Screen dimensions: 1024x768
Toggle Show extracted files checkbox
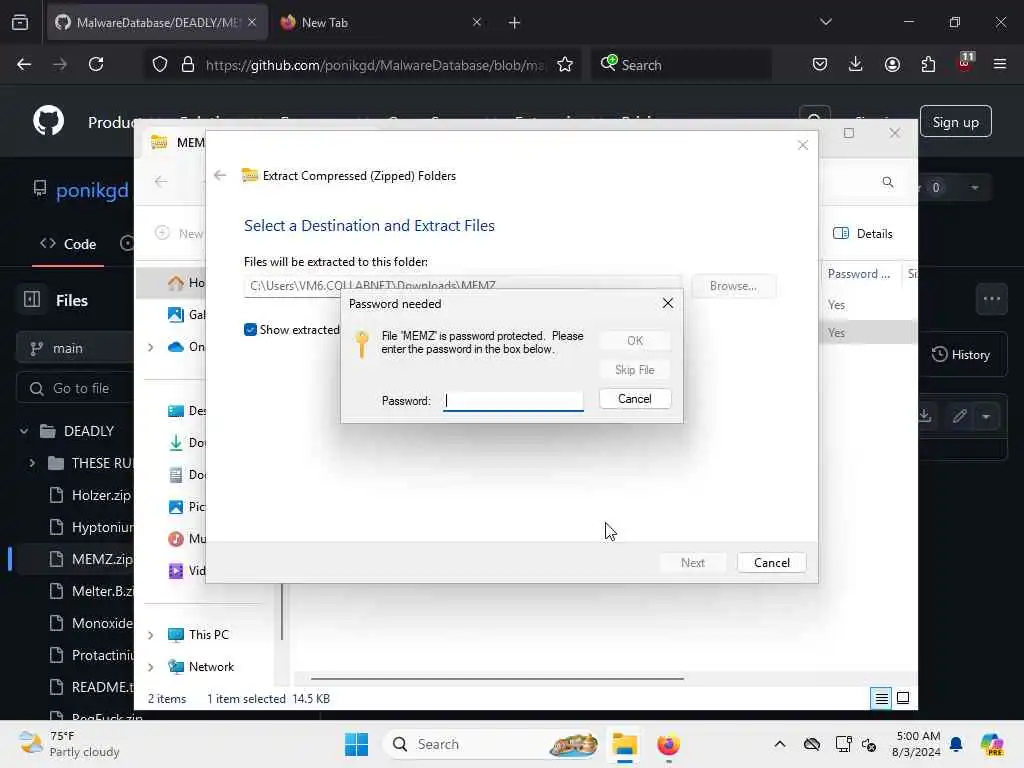point(250,330)
